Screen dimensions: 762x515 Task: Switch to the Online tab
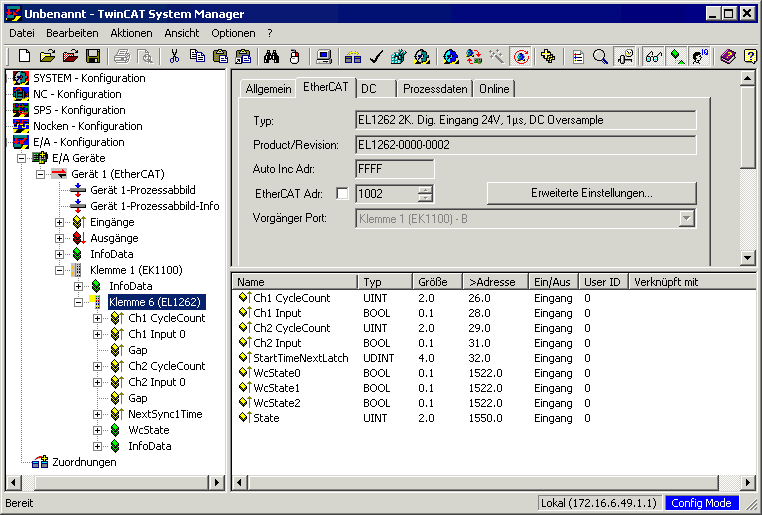click(494, 89)
